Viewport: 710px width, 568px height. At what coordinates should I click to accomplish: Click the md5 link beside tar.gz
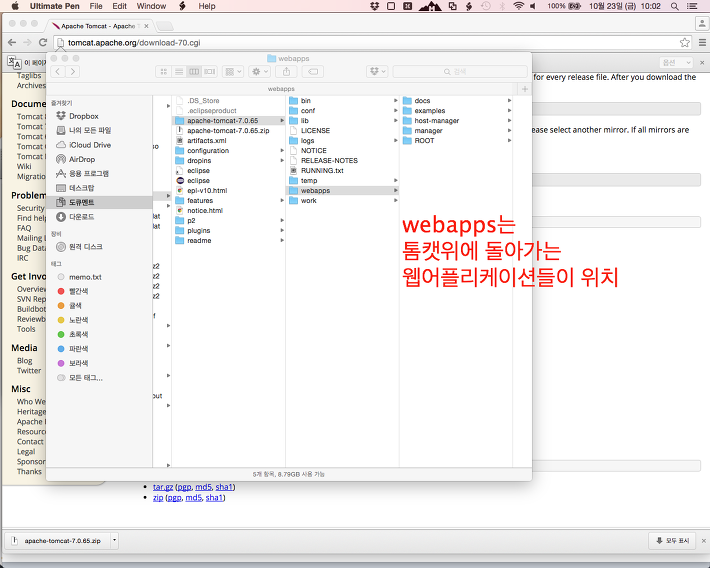click(x=203, y=487)
